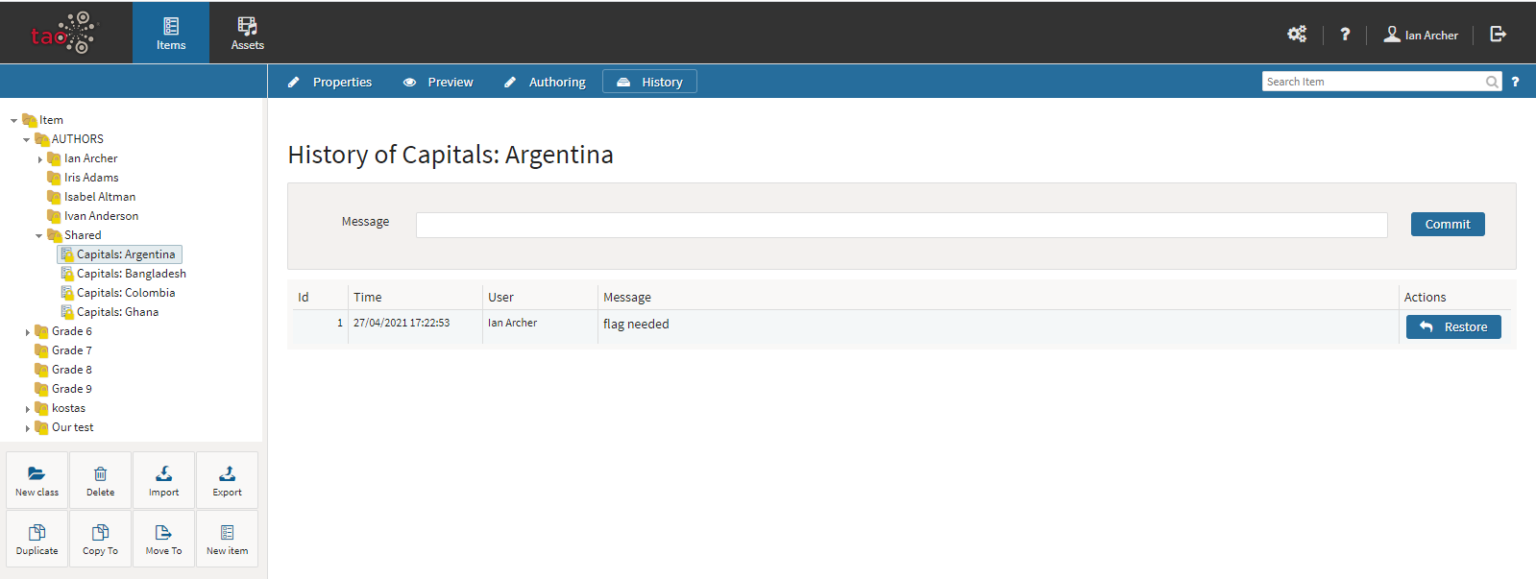This screenshot has height=579, width=1536.
Task: Restore the 'flag needed' revision
Action: tap(1453, 327)
